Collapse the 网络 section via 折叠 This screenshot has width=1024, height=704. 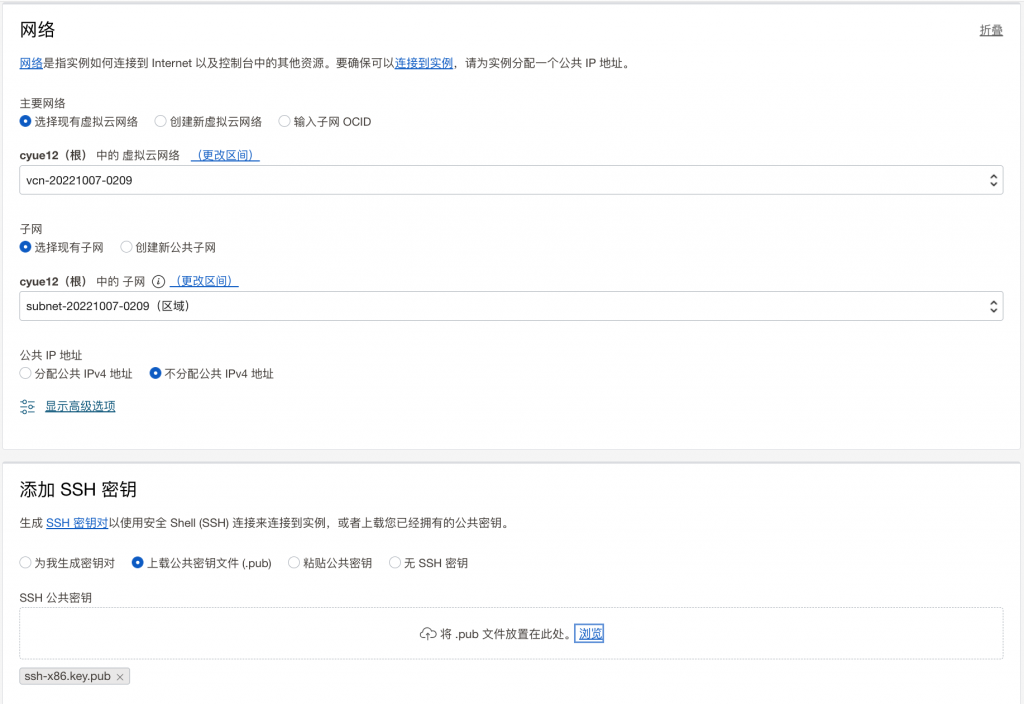990,31
